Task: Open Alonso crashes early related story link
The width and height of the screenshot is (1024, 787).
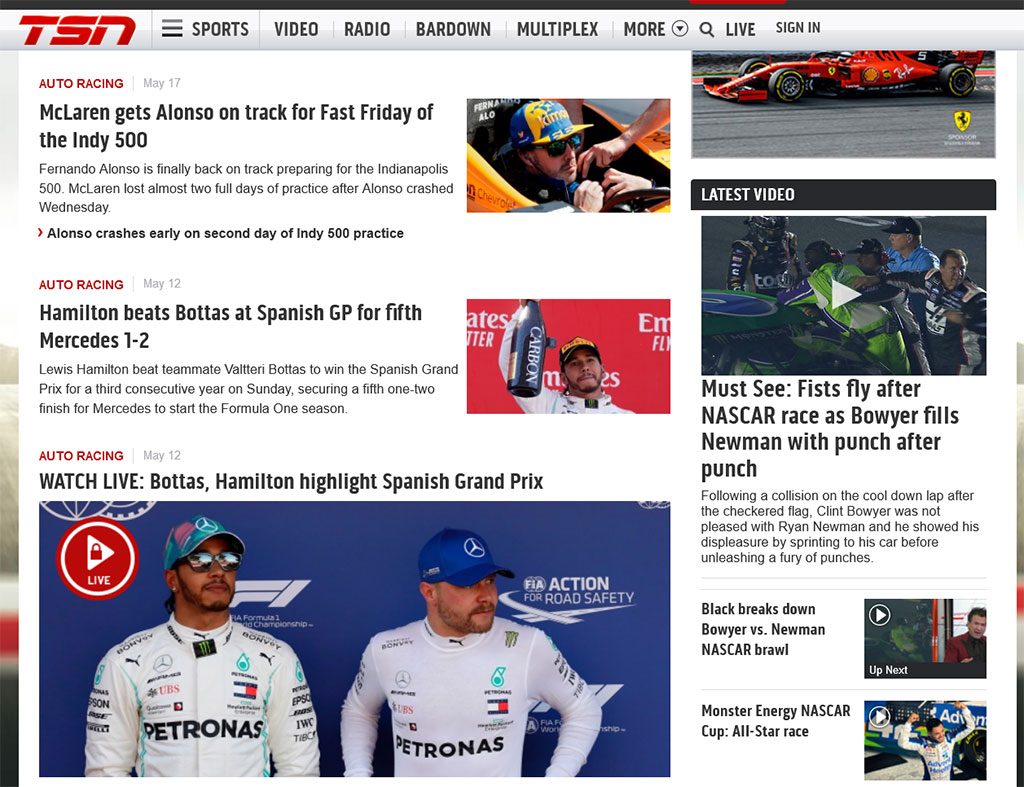Action: (x=225, y=233)
